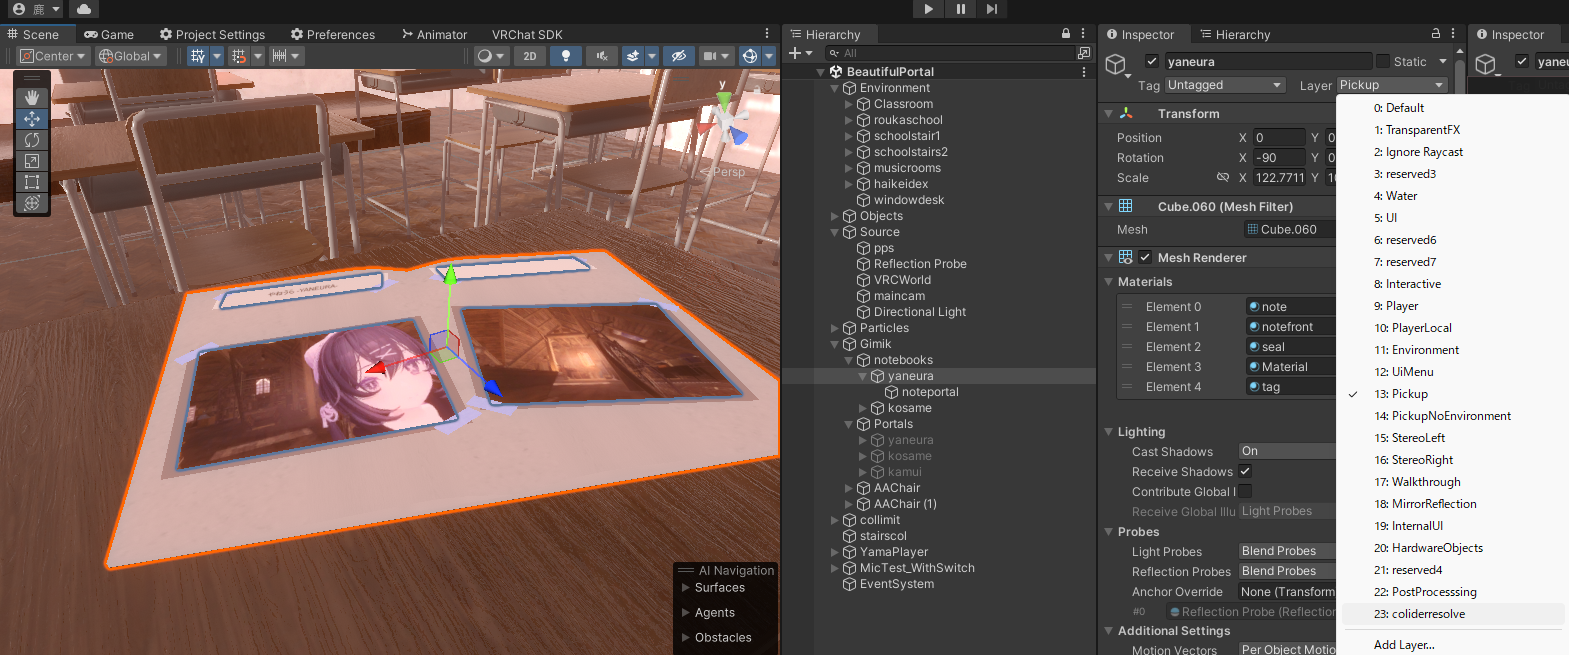The width and height of the screenshot is (1569, 655).
Task: Toggle 2D view mode
Action: (530, 56)
